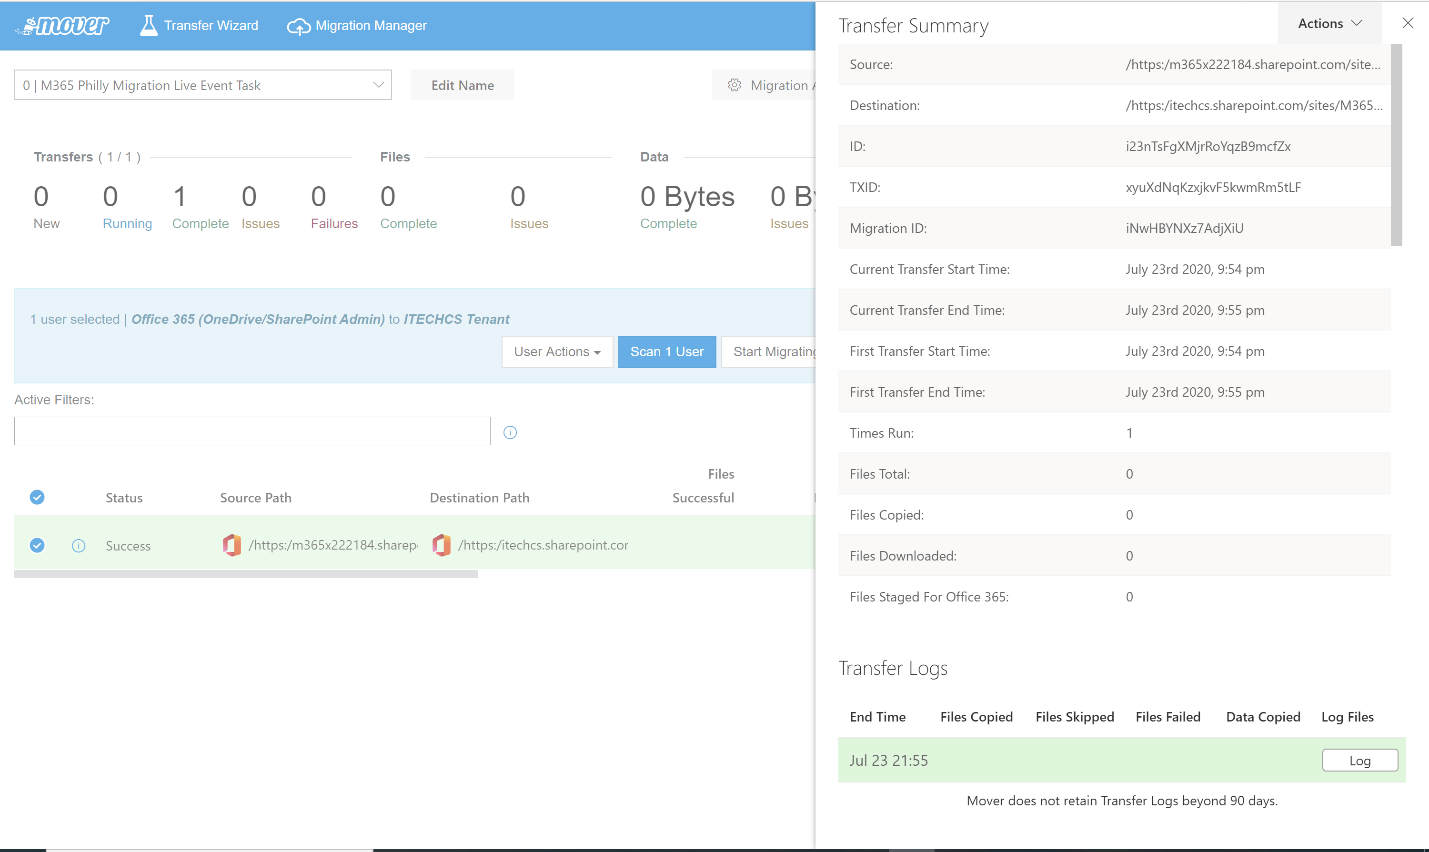Switch to the Migration Manager tab

370,26
